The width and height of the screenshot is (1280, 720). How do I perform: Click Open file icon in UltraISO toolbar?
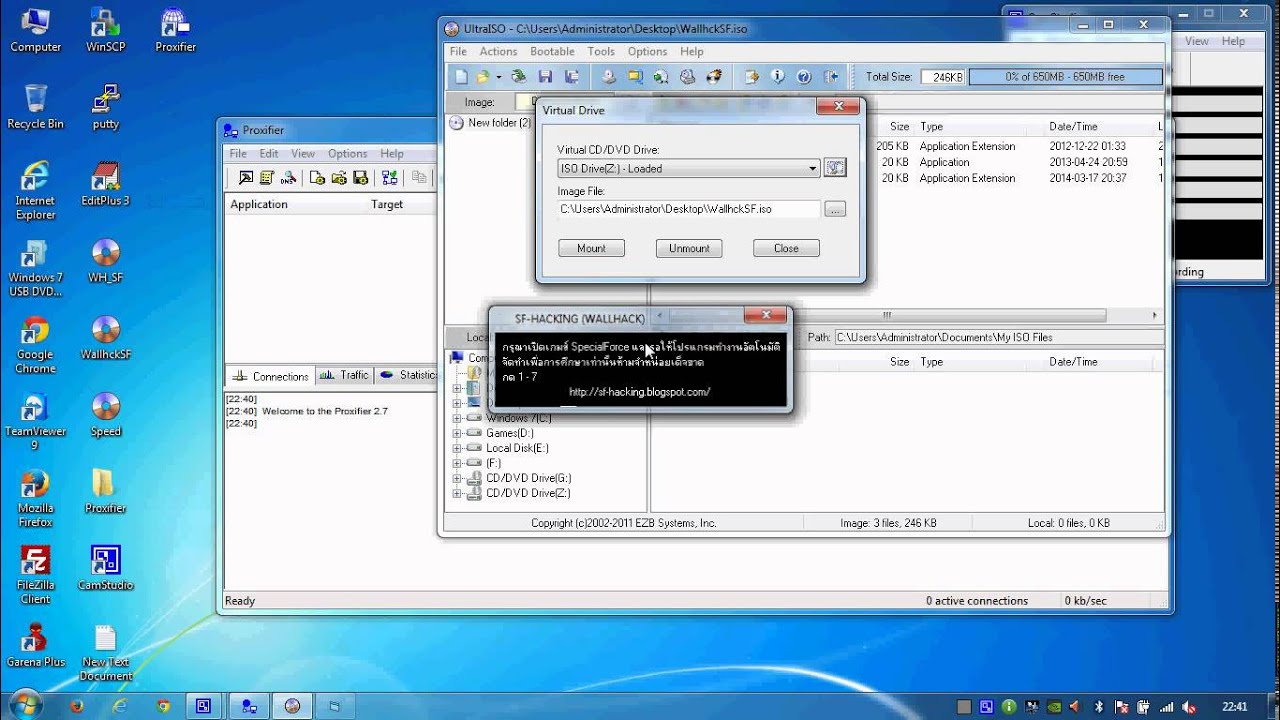pos(483,77)
